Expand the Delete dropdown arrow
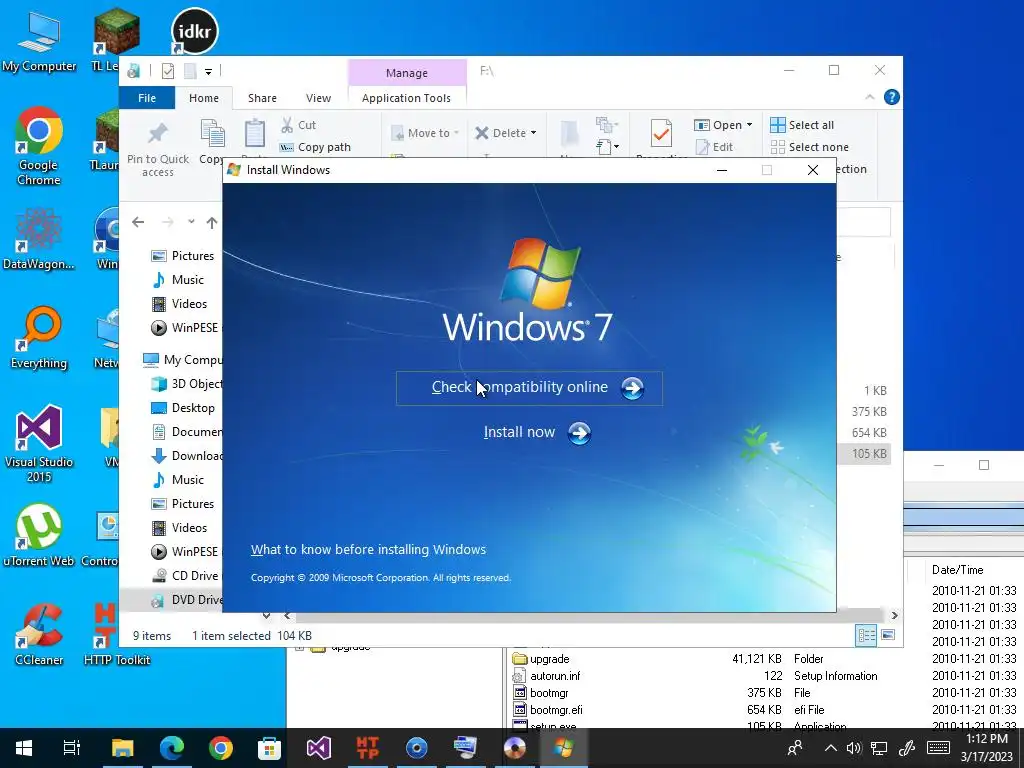 tap(534, 133)
